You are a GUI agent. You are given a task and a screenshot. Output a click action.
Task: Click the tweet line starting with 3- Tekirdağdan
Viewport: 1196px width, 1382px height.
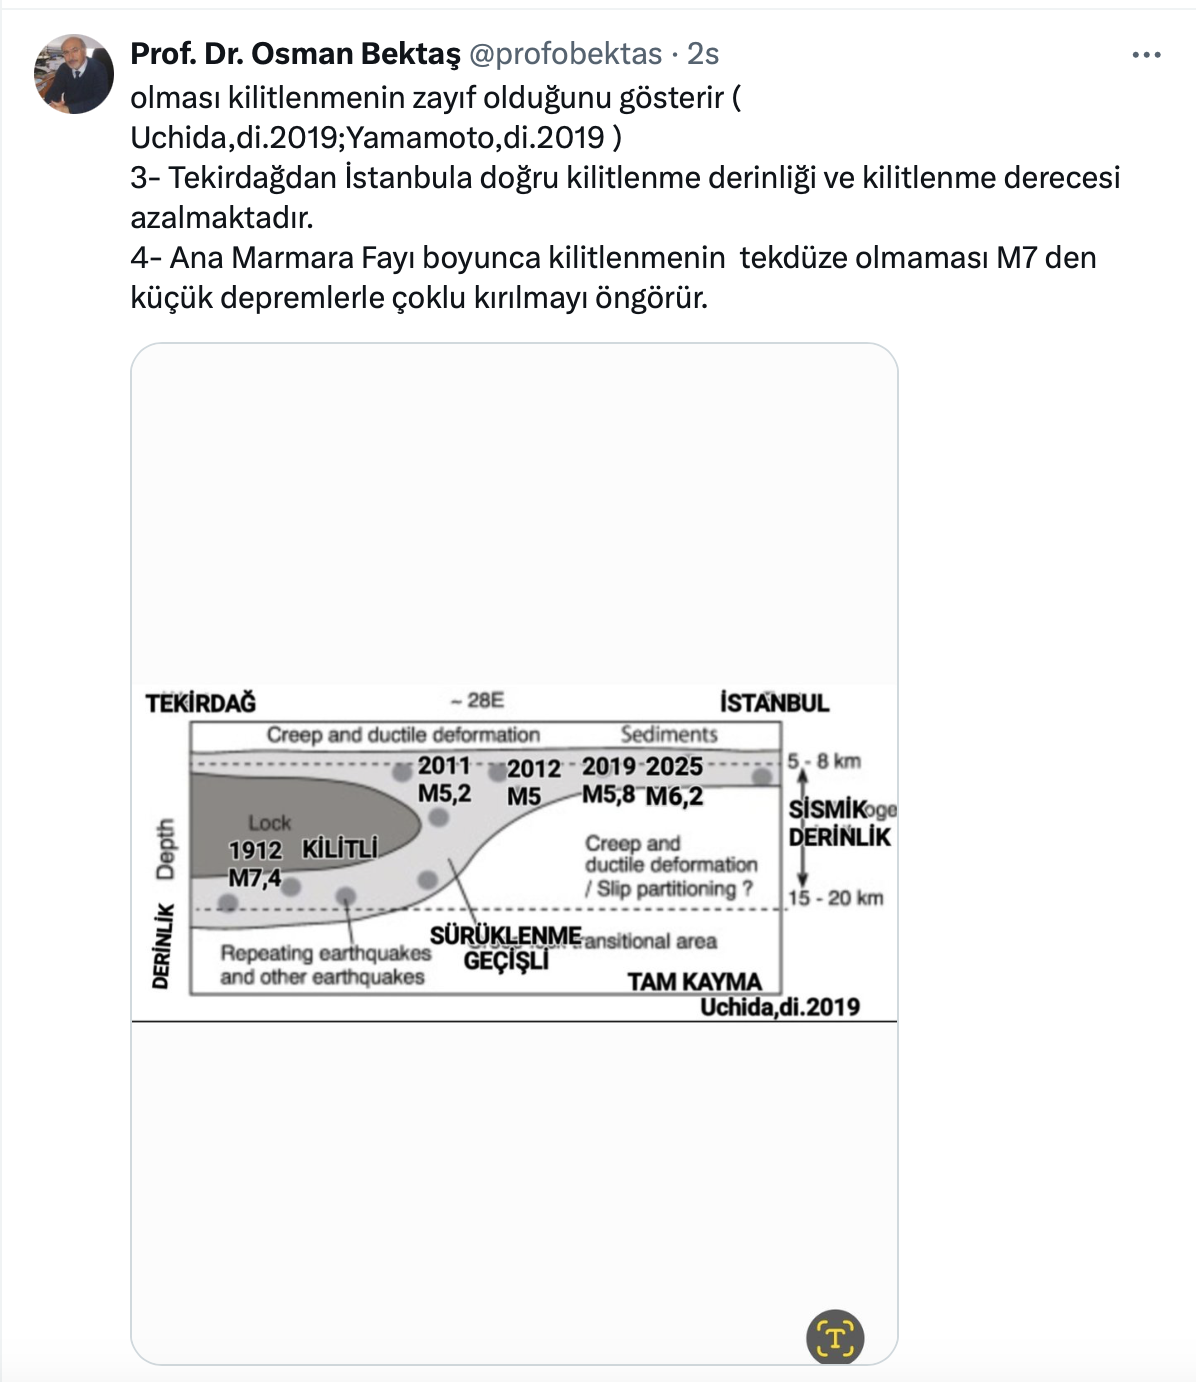tap(625, 178)
